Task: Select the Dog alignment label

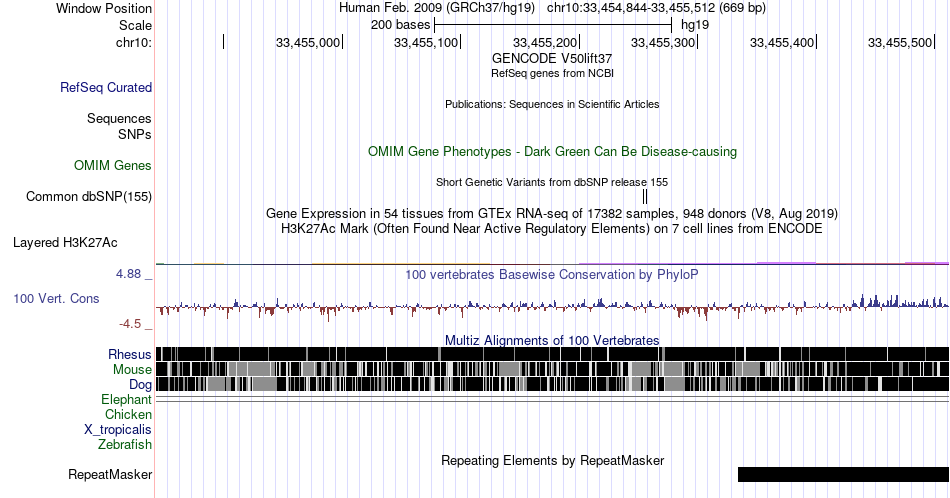Action: pos(141,385)
